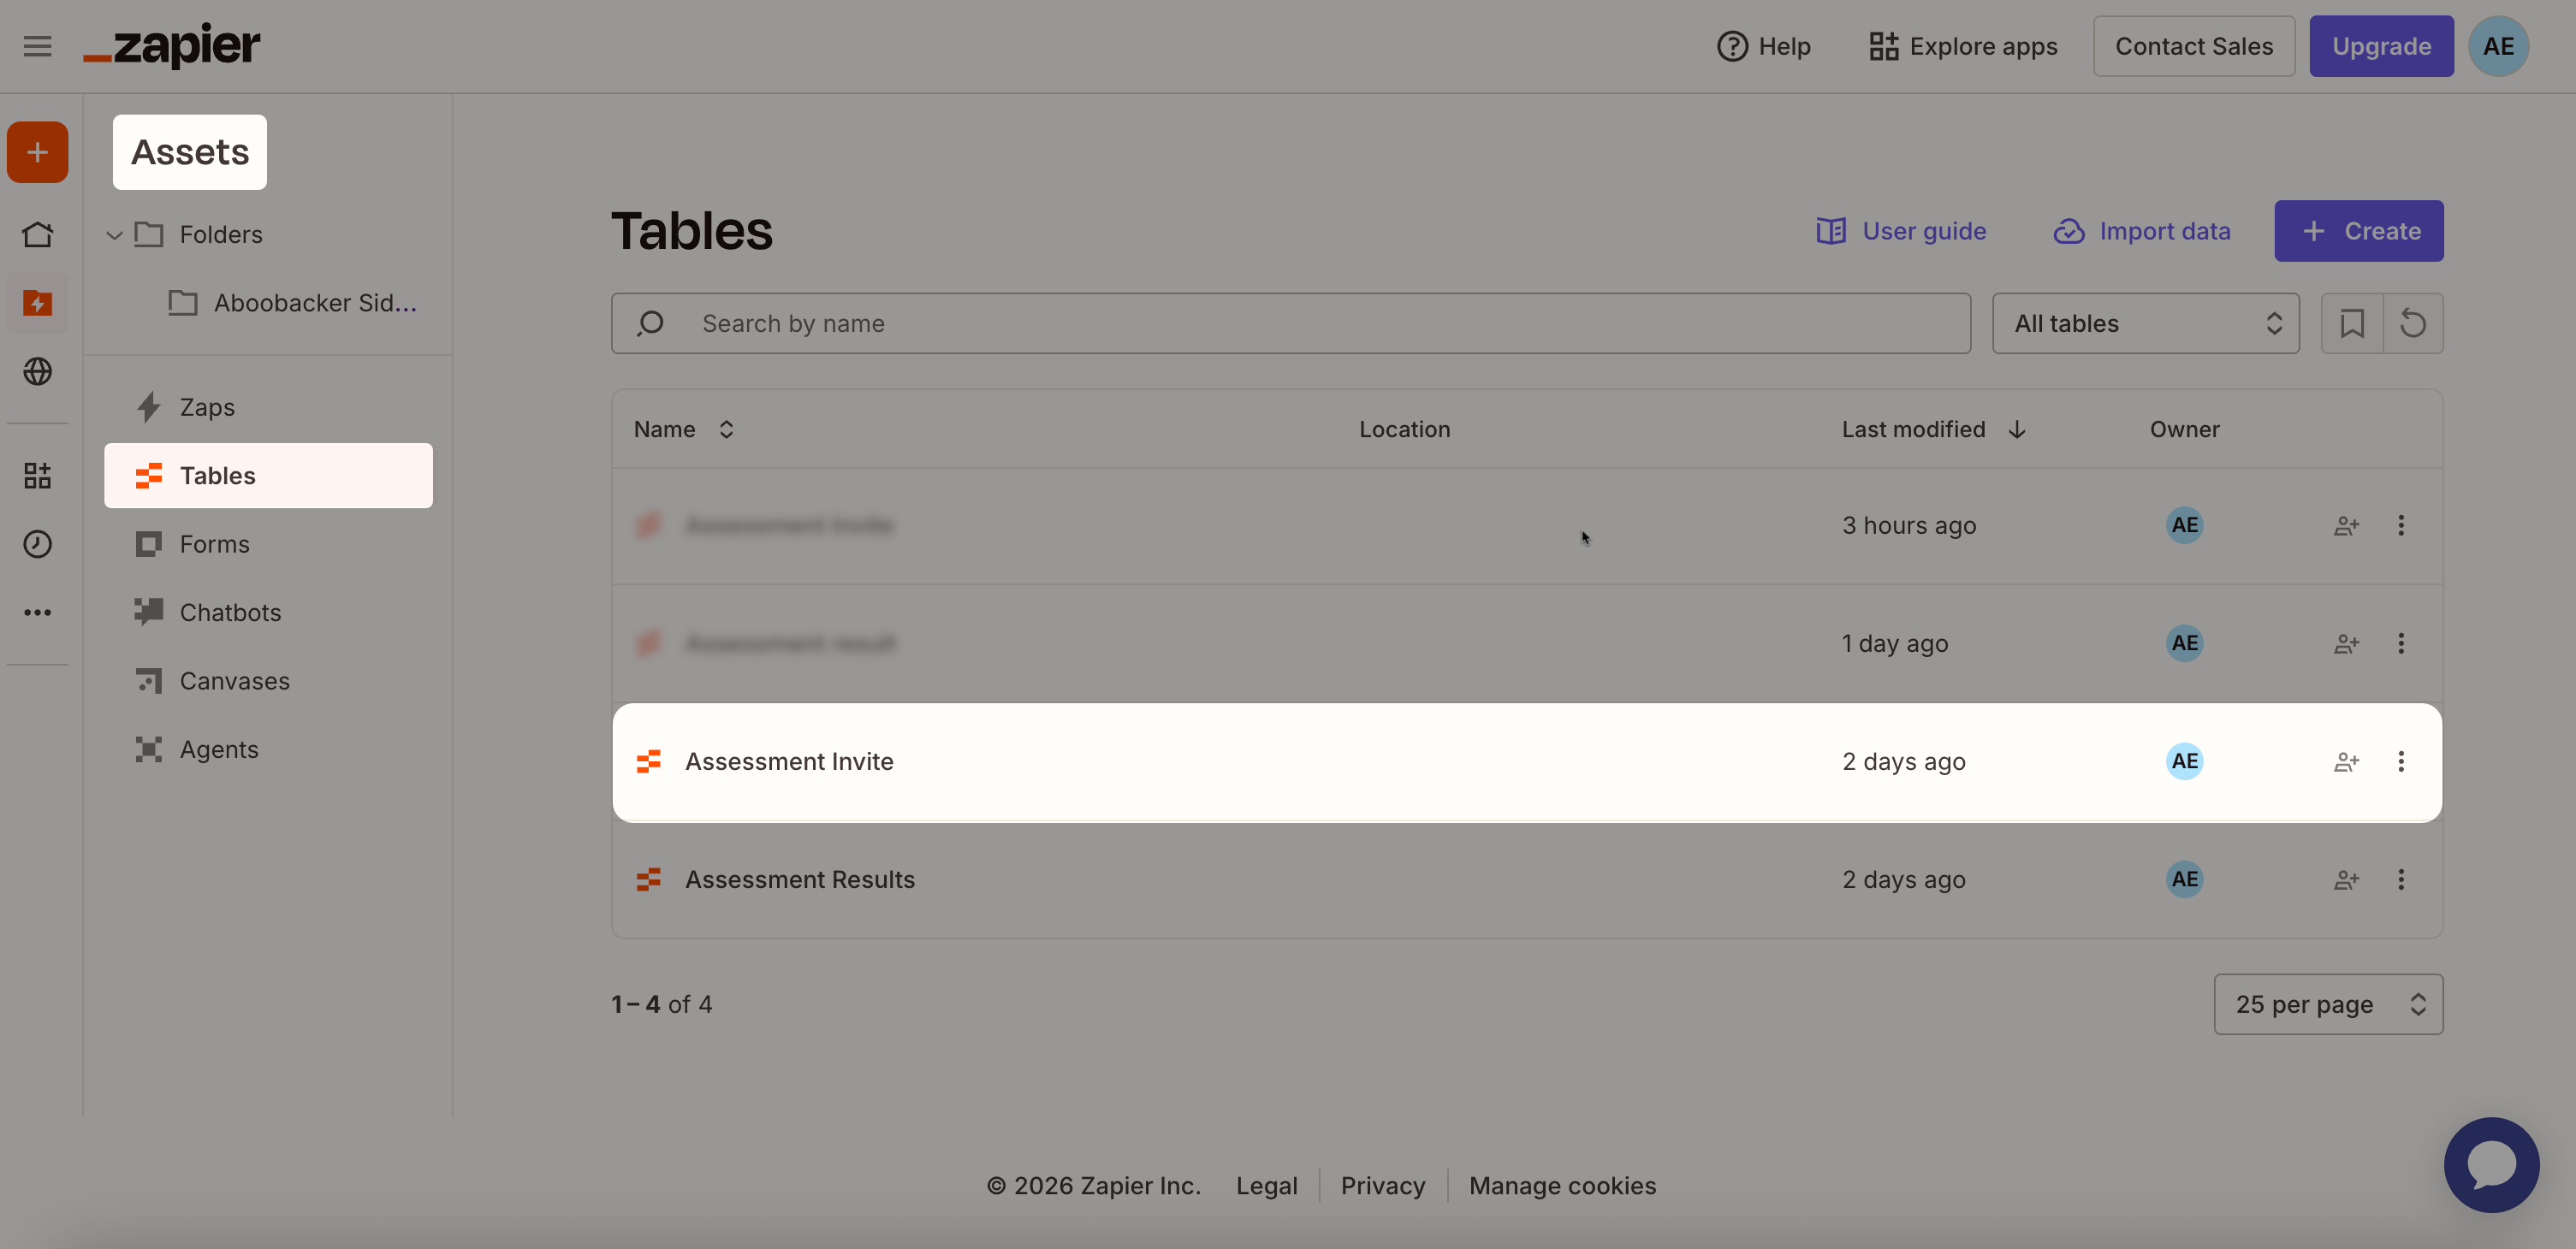This screenshot has height=1249, width=2576.
Task: Open the globe icon in left rail
Action: pos(37,371)
